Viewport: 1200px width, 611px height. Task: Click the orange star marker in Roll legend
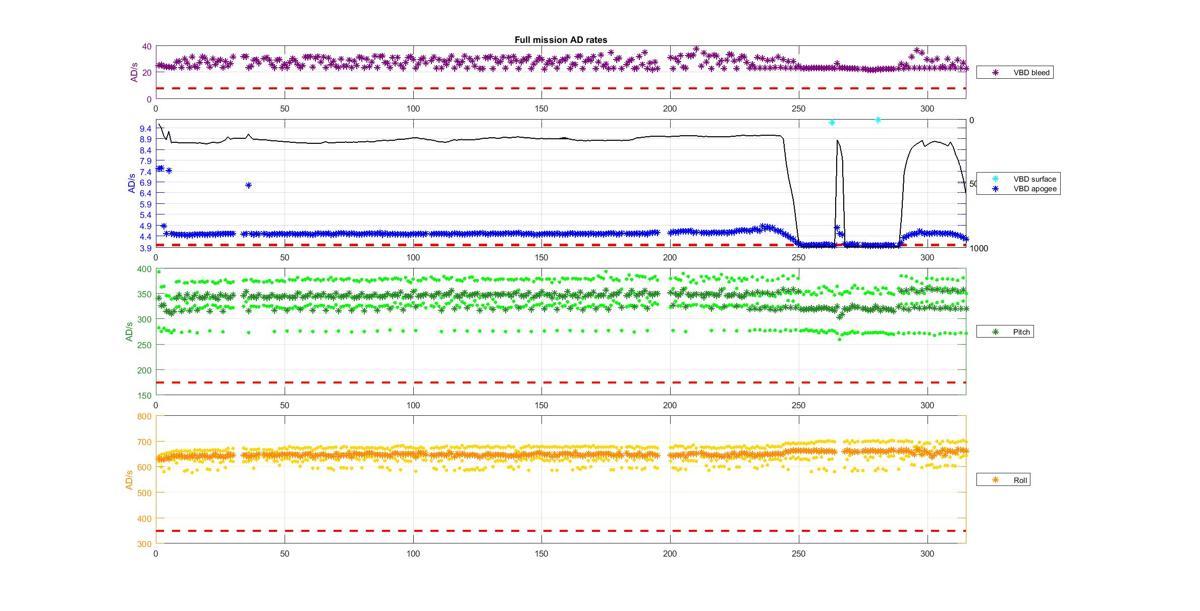pyautogui.click(x=995, y=480)
